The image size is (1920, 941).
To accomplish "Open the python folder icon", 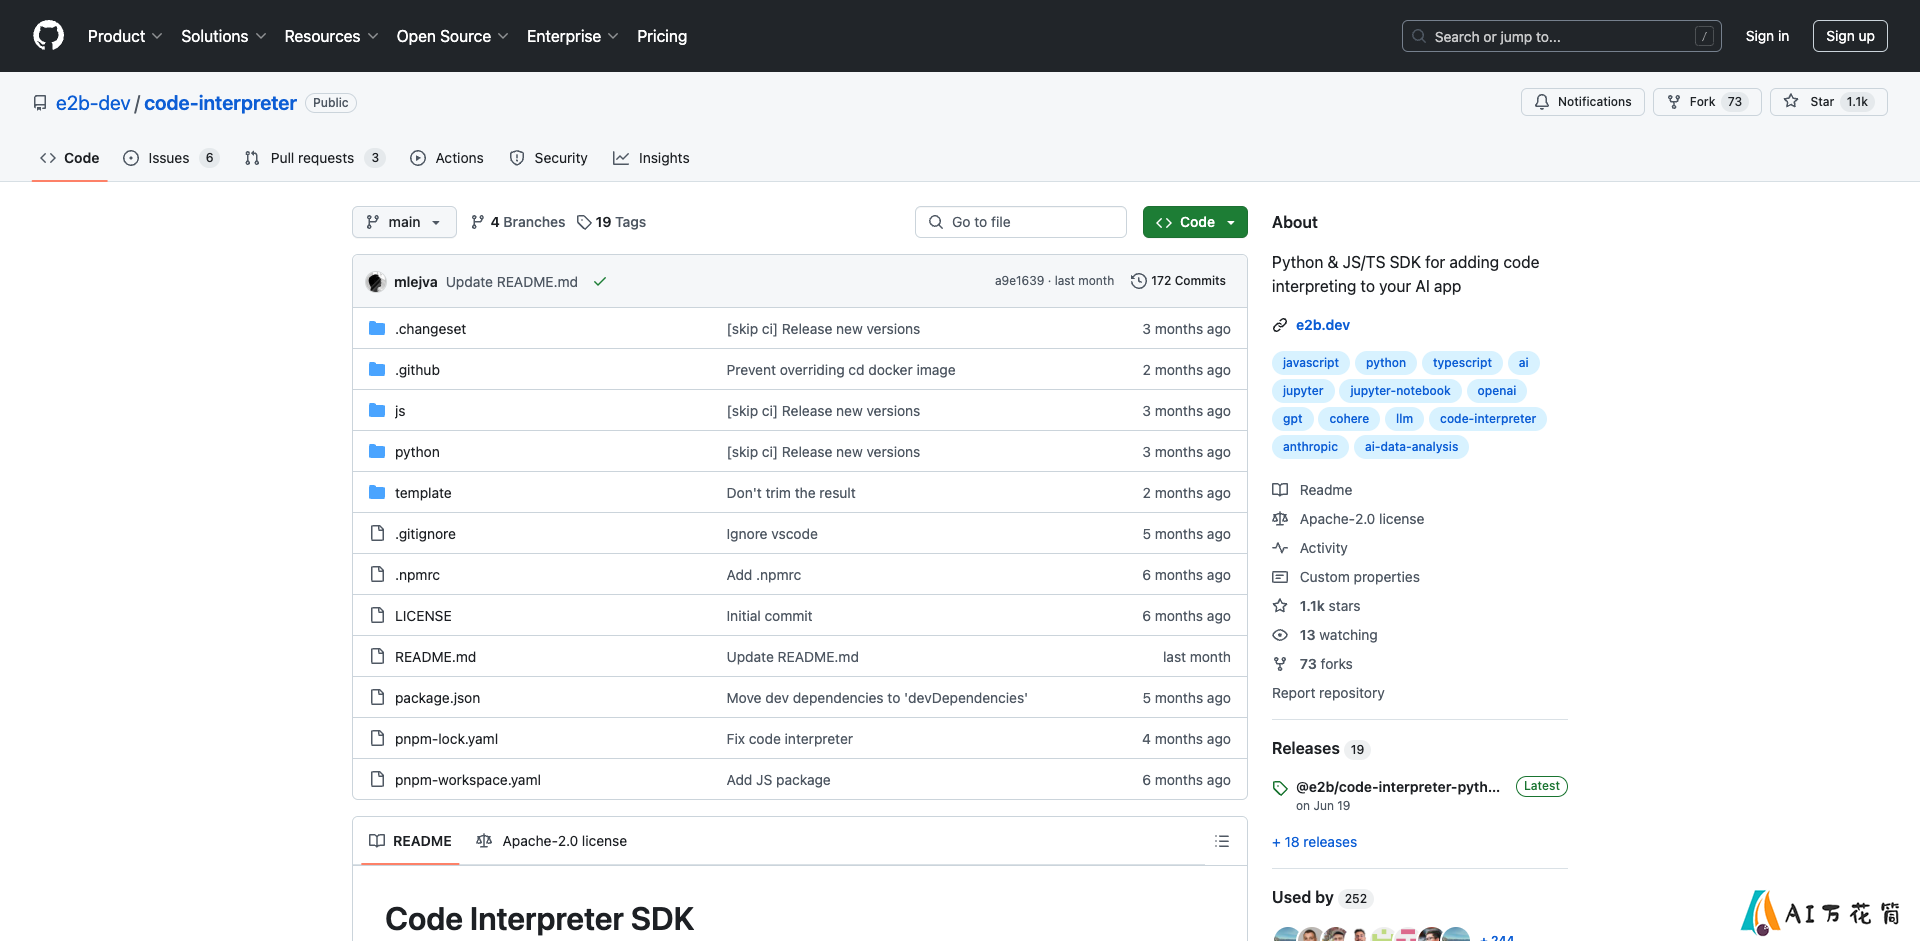I will (x=377, y=451).
